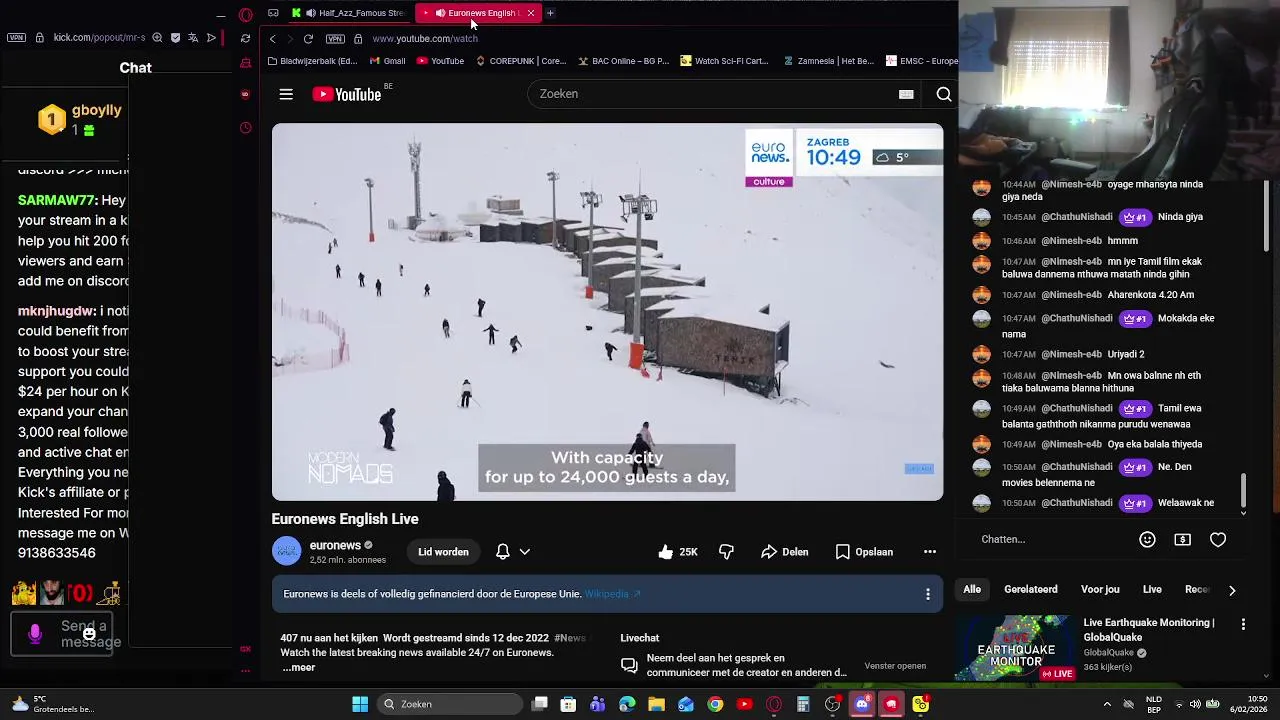1280x720 pixels.
Task: Dislike the Euronews English Live video
Action: pyautogui.click(x=726, y=552)
